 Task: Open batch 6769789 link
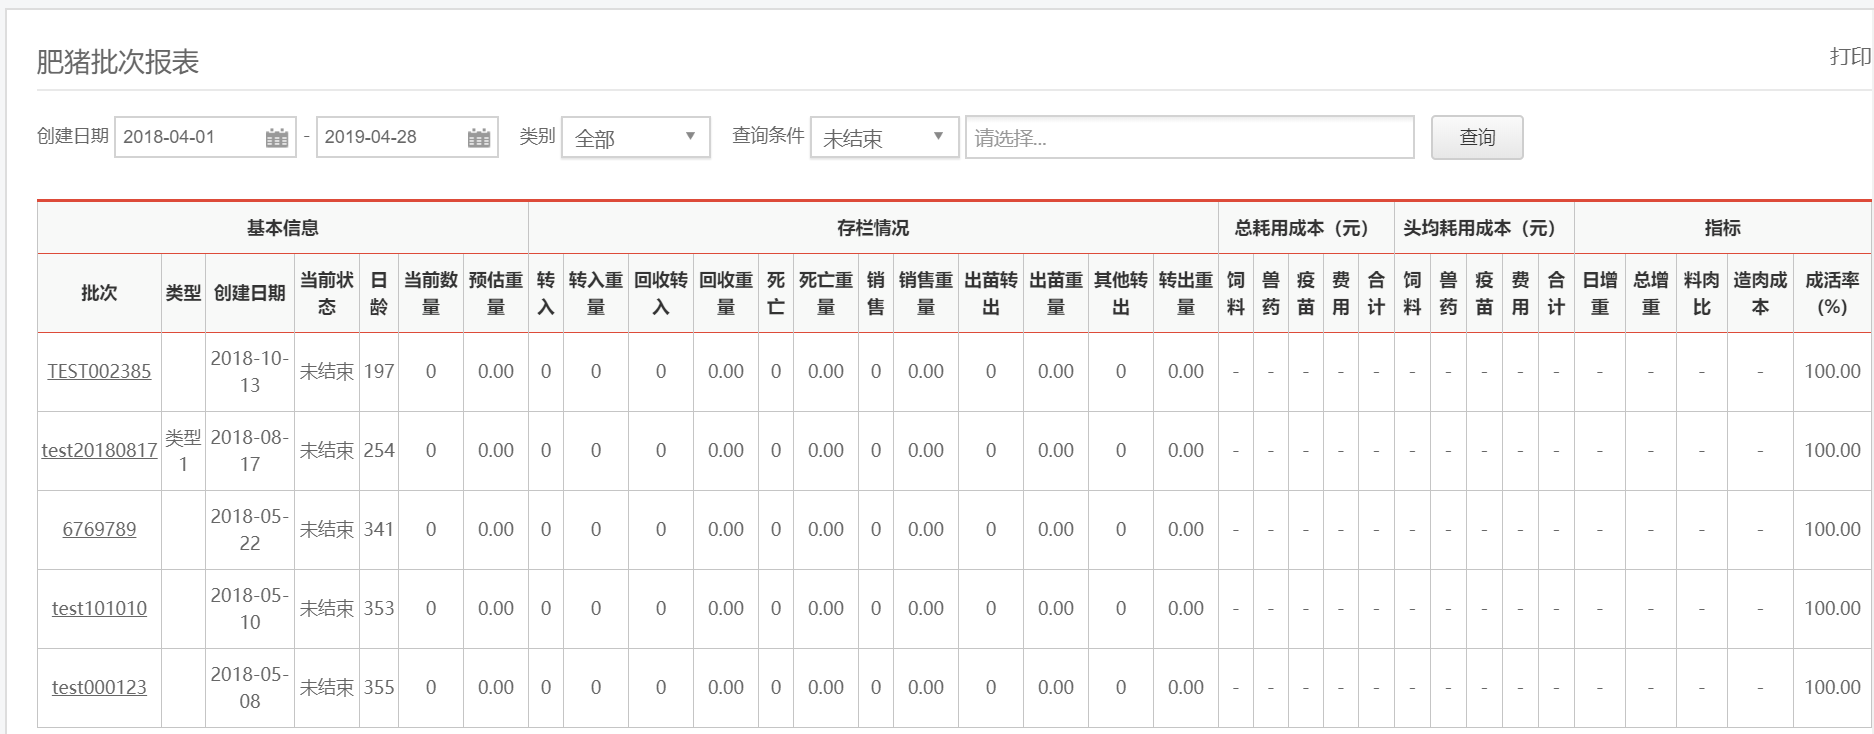tap(99, 530)
